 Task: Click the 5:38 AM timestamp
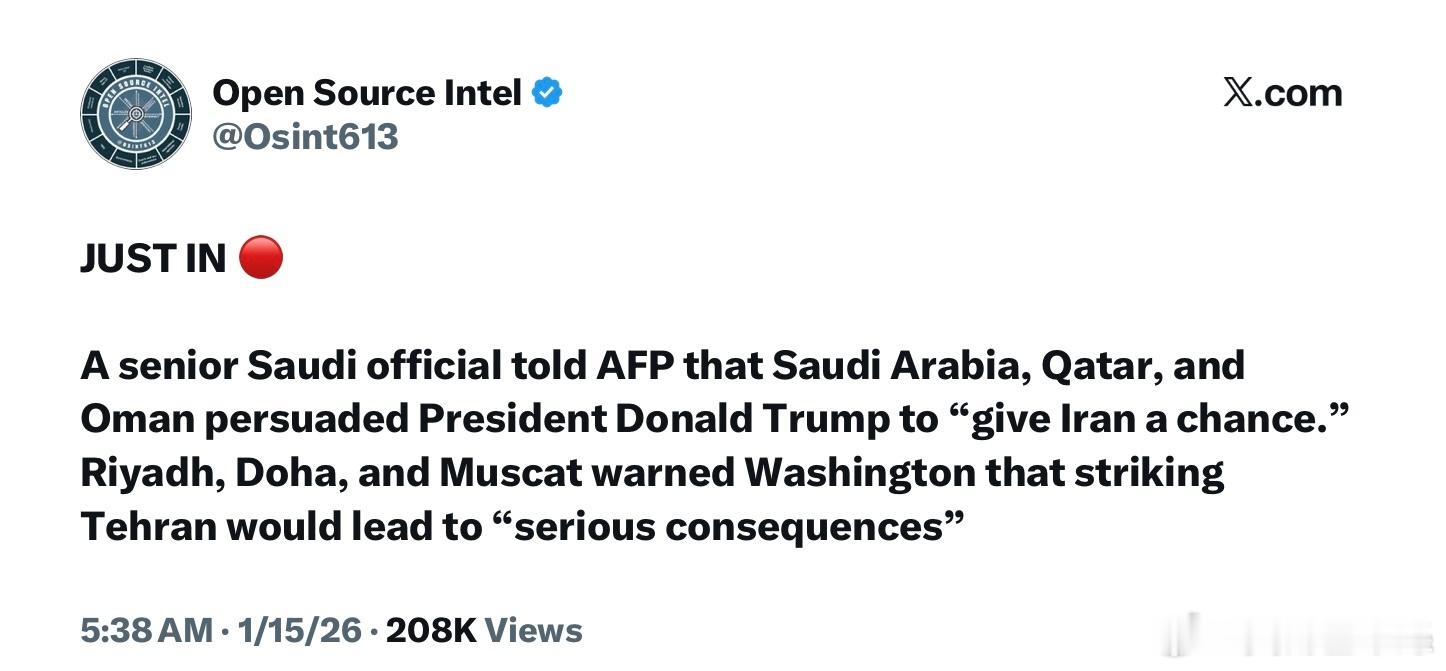[x=146, y=631]
